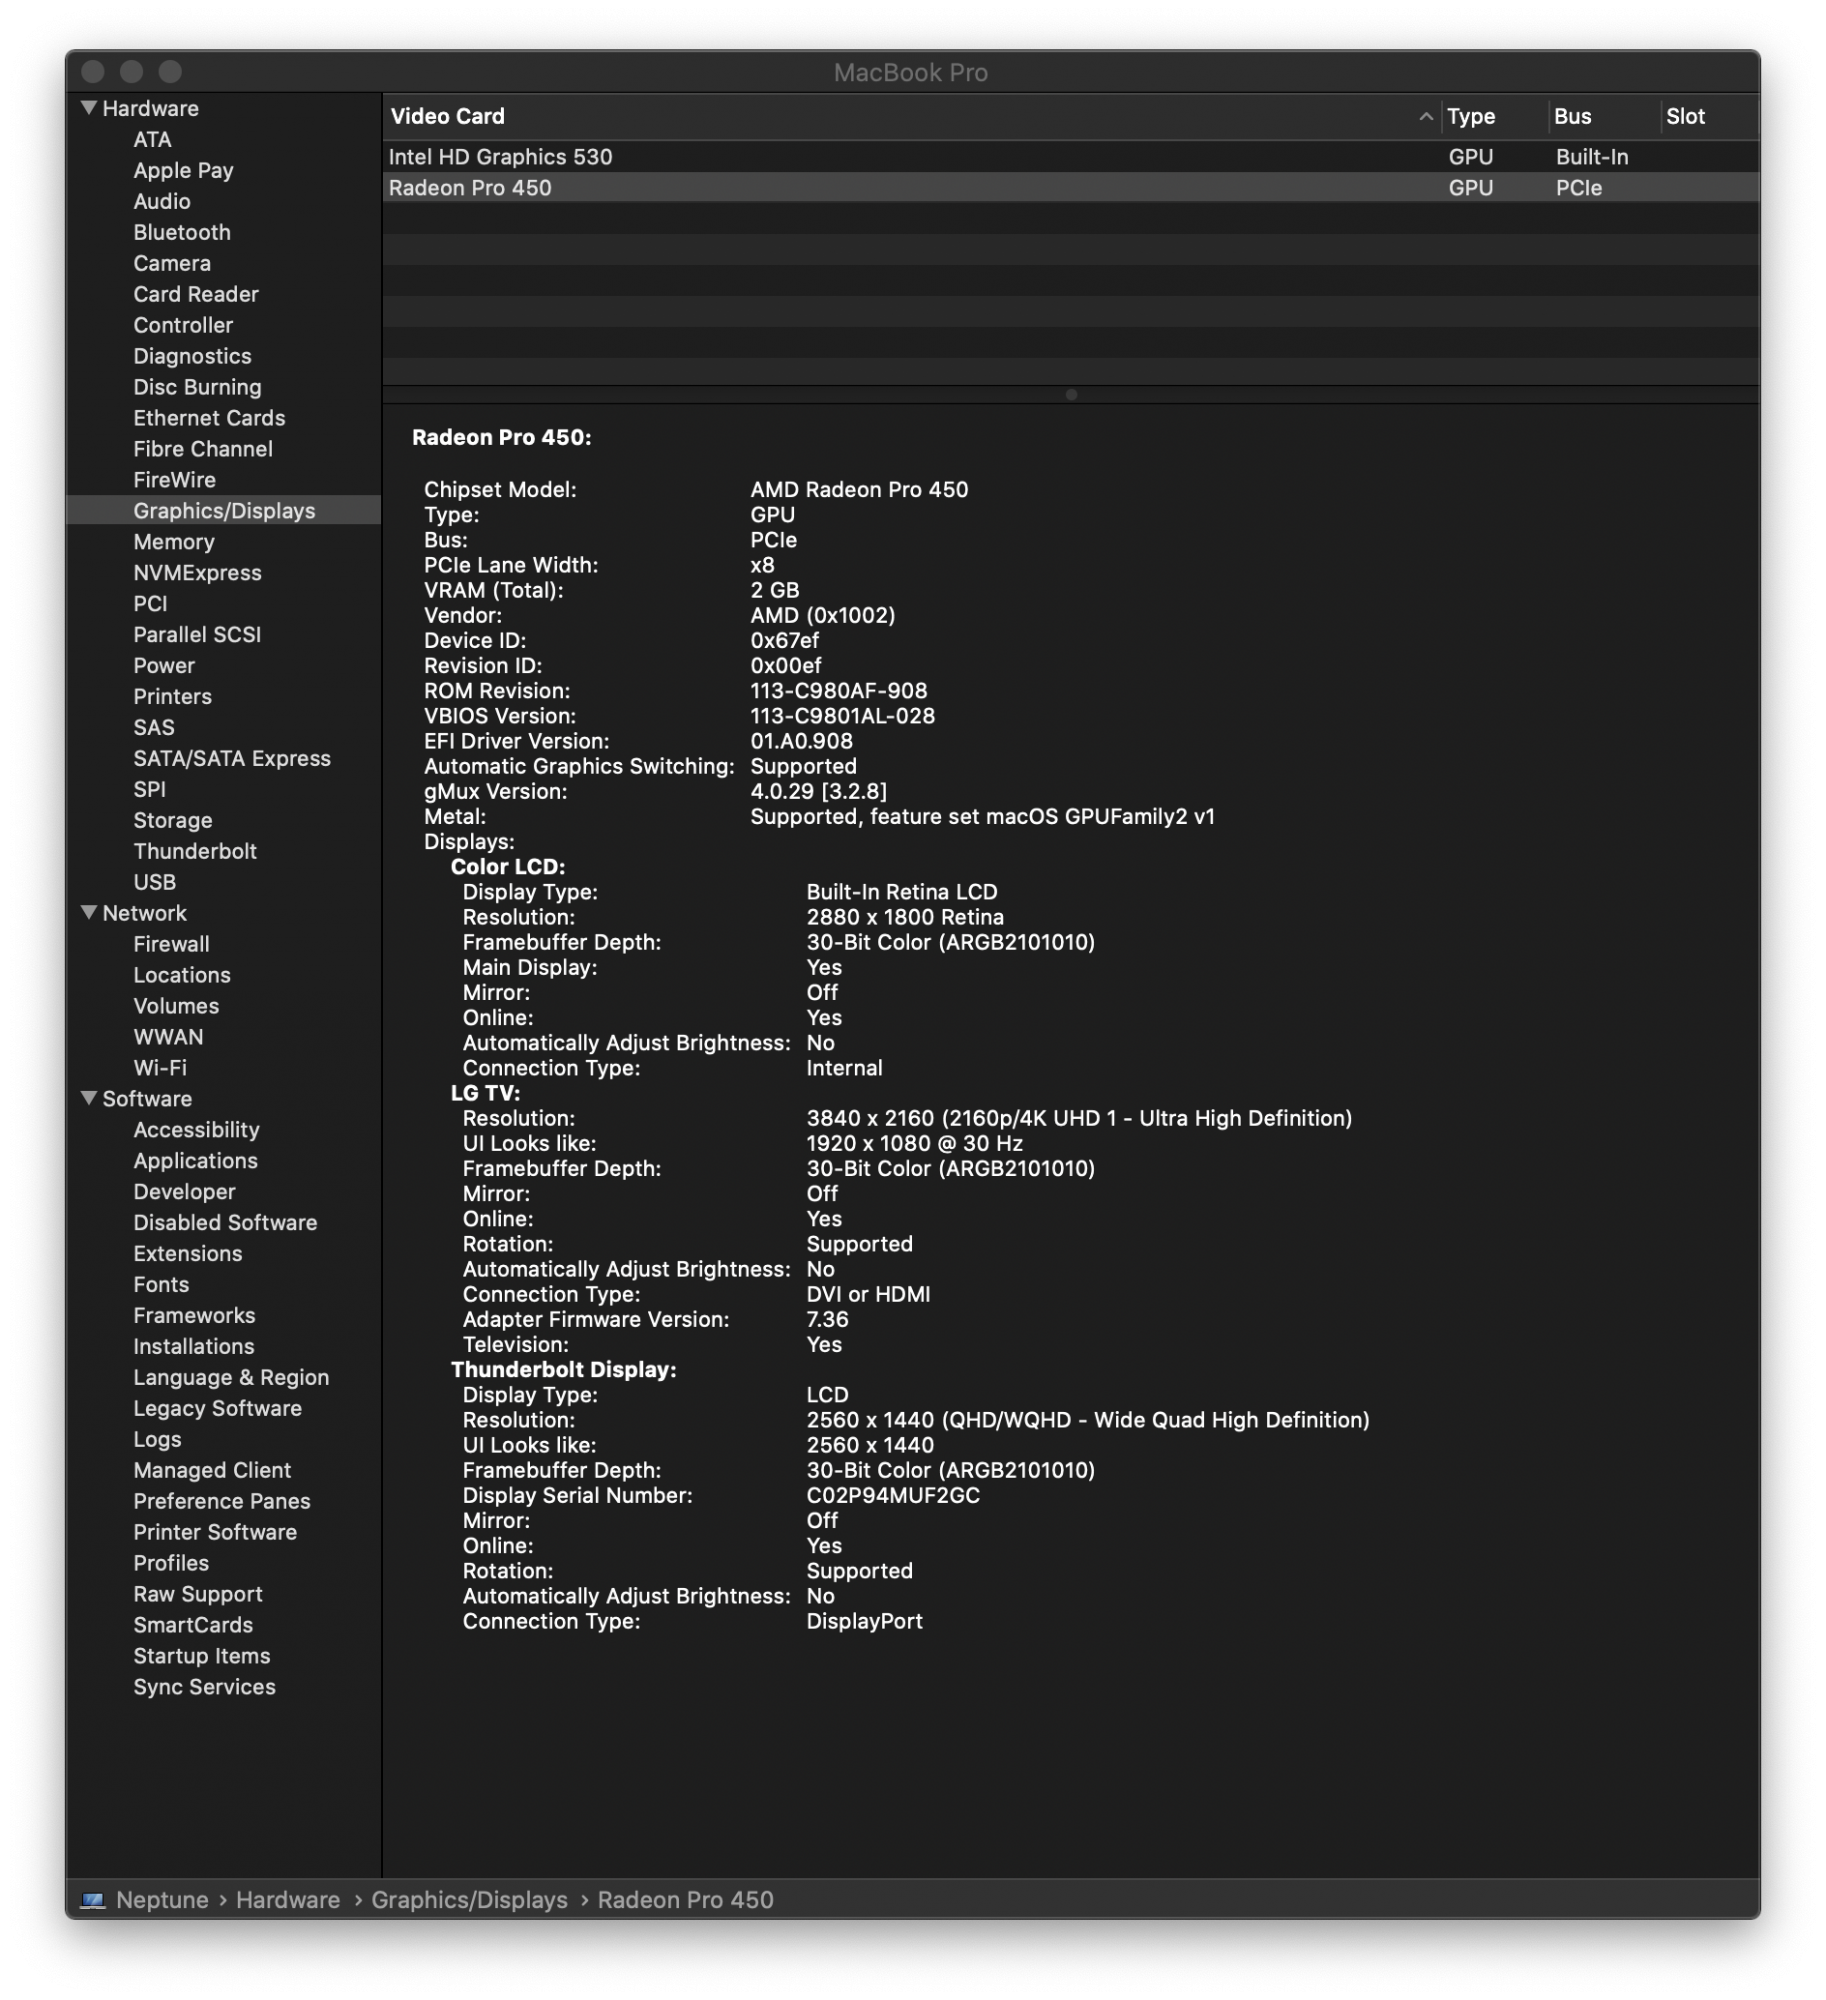Open Installations under Software
This screenshot has width=1826, height=2000.
pyautogui.click(x=193, y=1347)
